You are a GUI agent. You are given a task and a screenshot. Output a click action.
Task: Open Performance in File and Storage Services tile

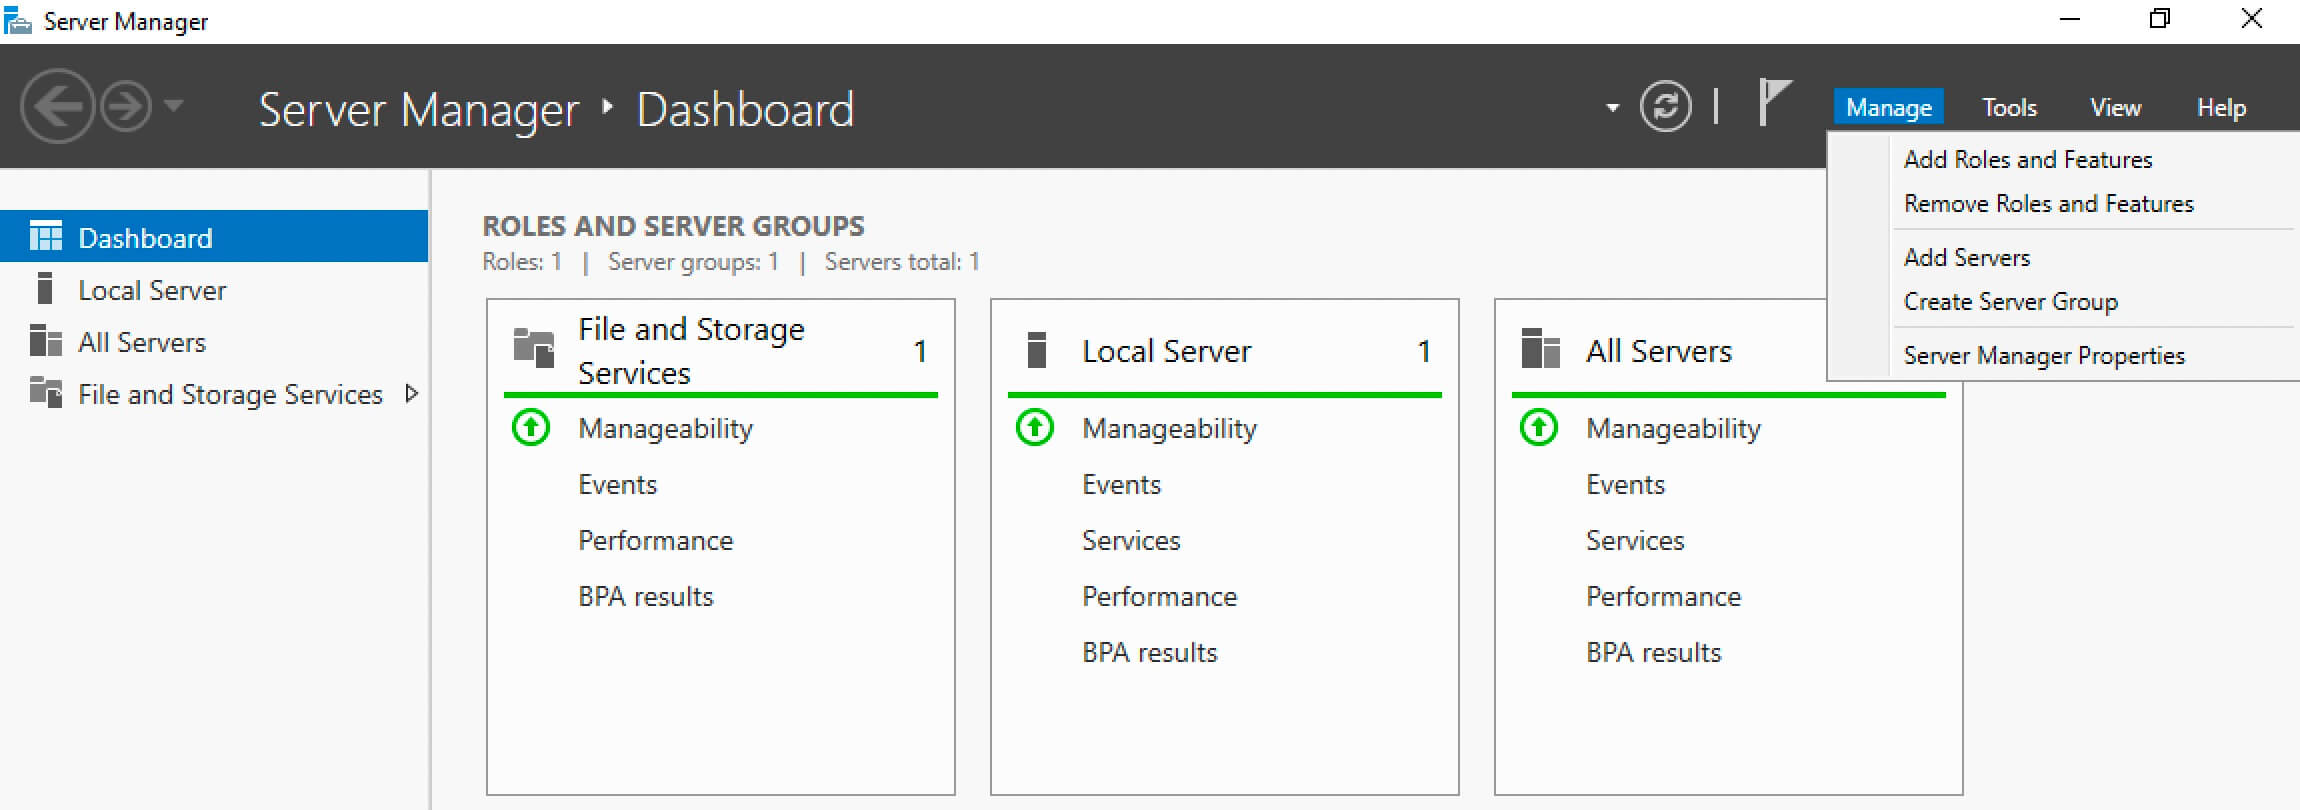(655, 541)
